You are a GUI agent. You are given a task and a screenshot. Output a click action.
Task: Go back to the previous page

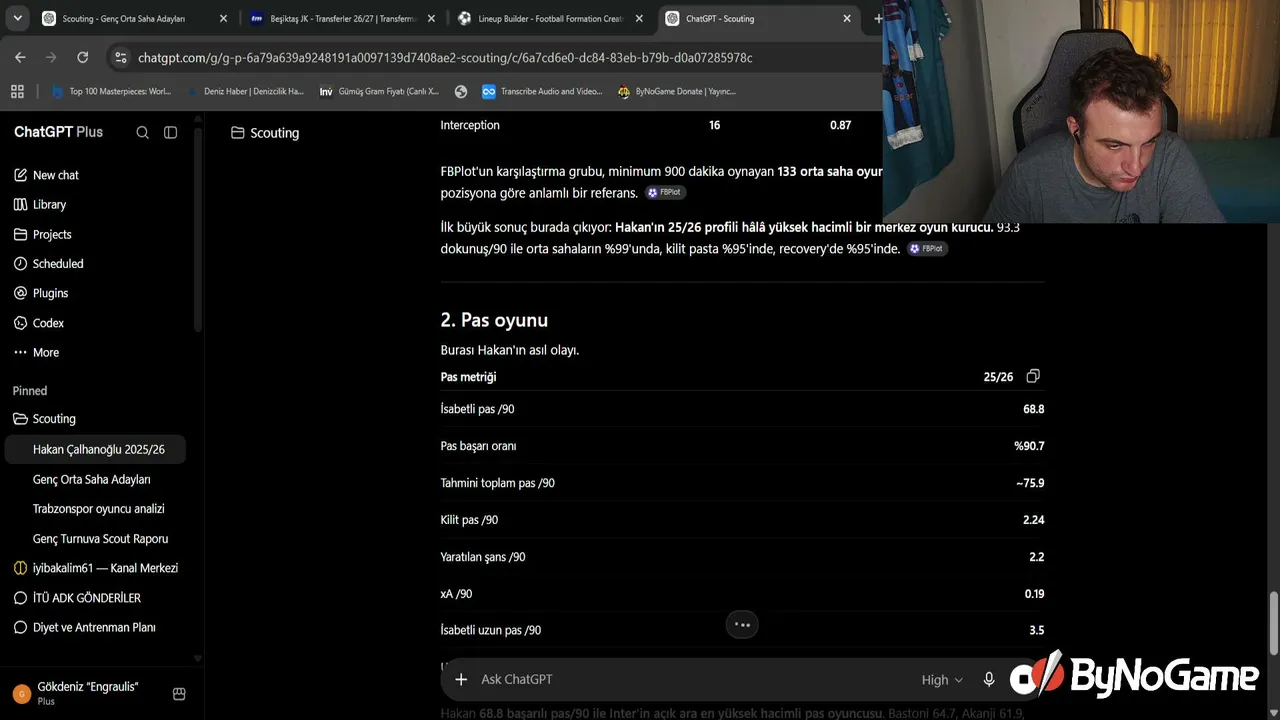20,57
